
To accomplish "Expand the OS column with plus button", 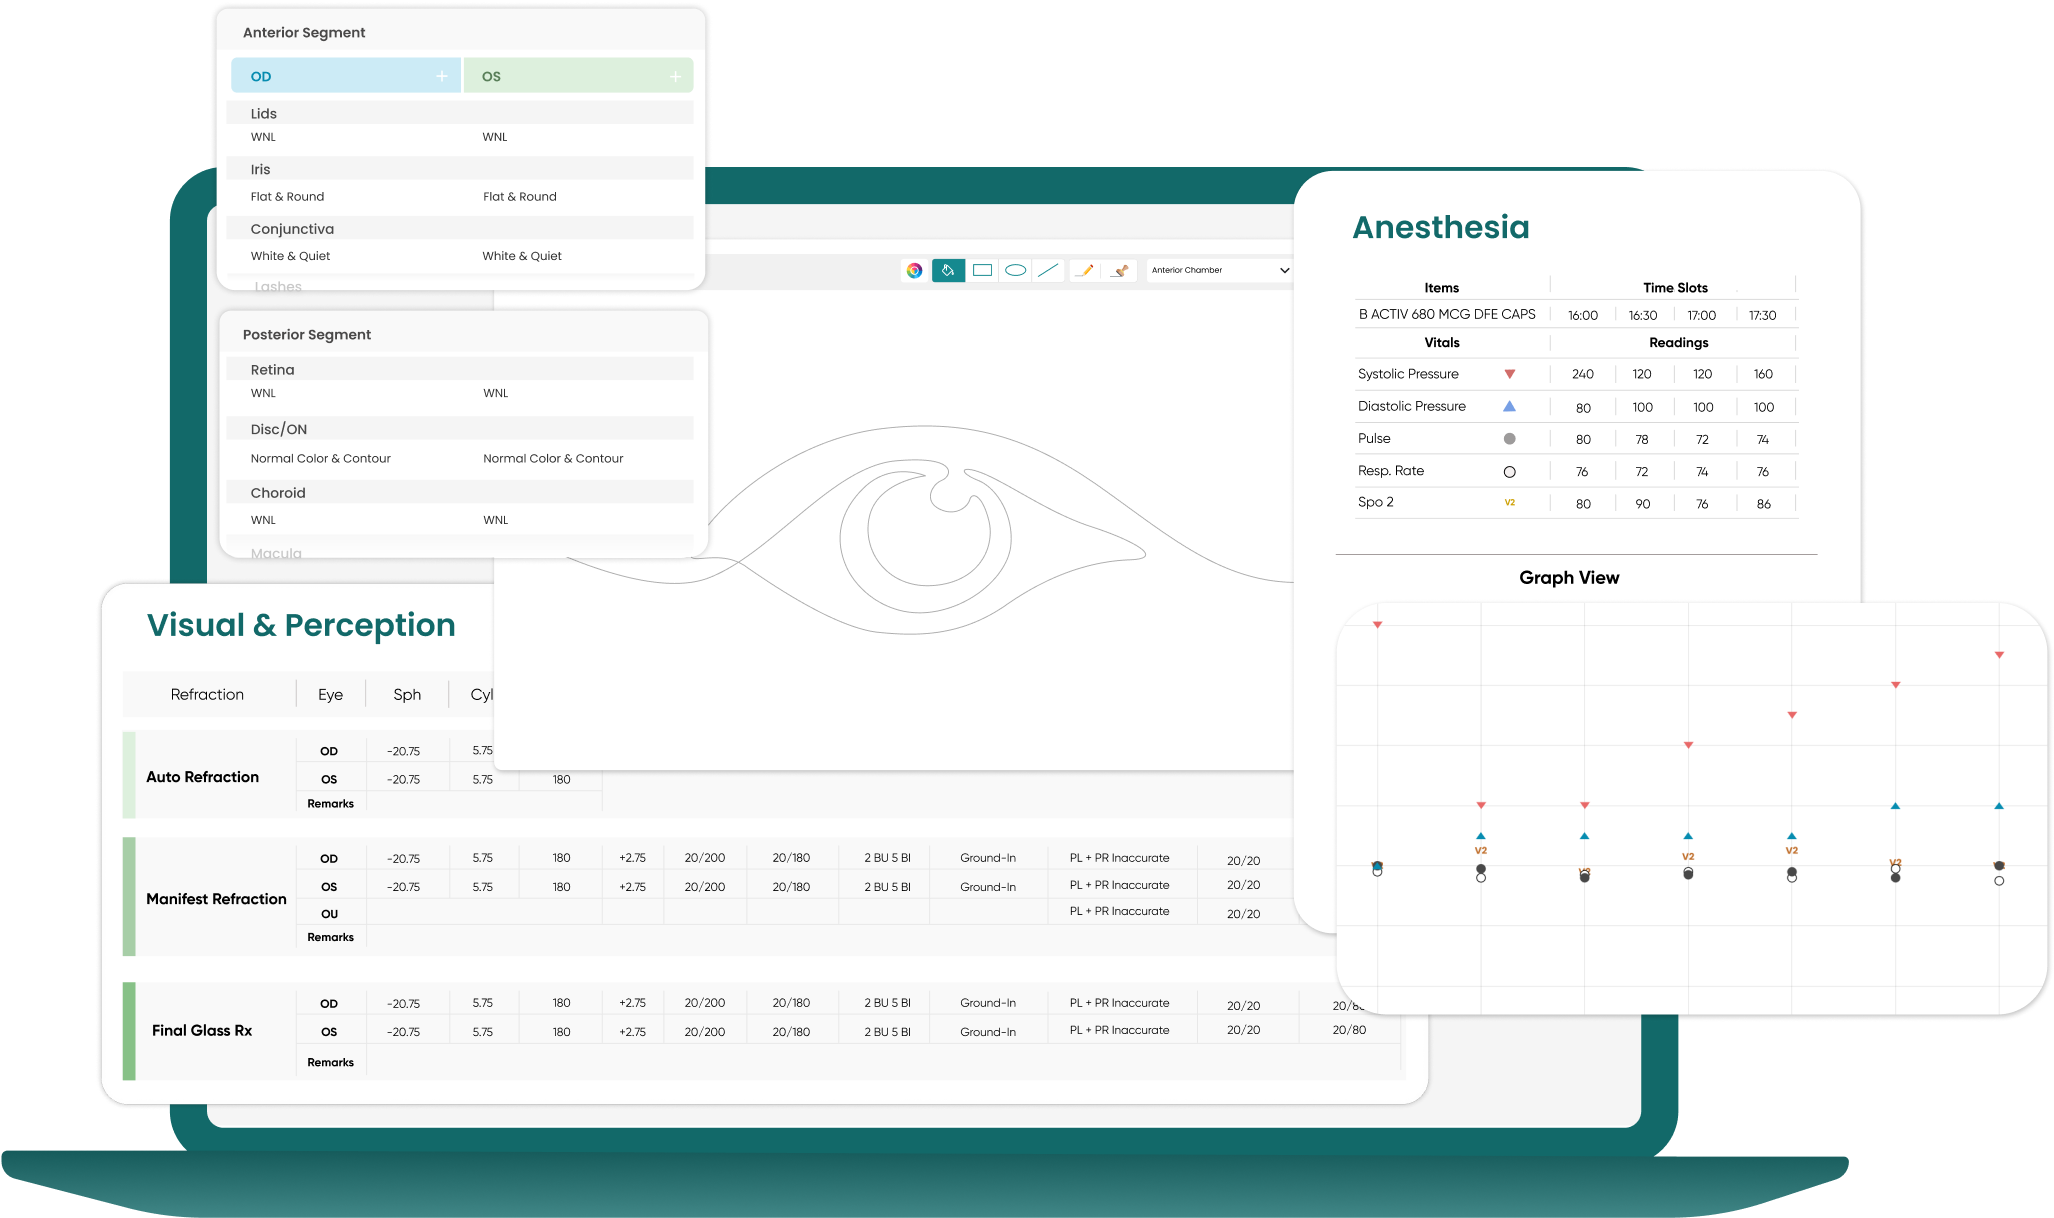I will 676,75.
